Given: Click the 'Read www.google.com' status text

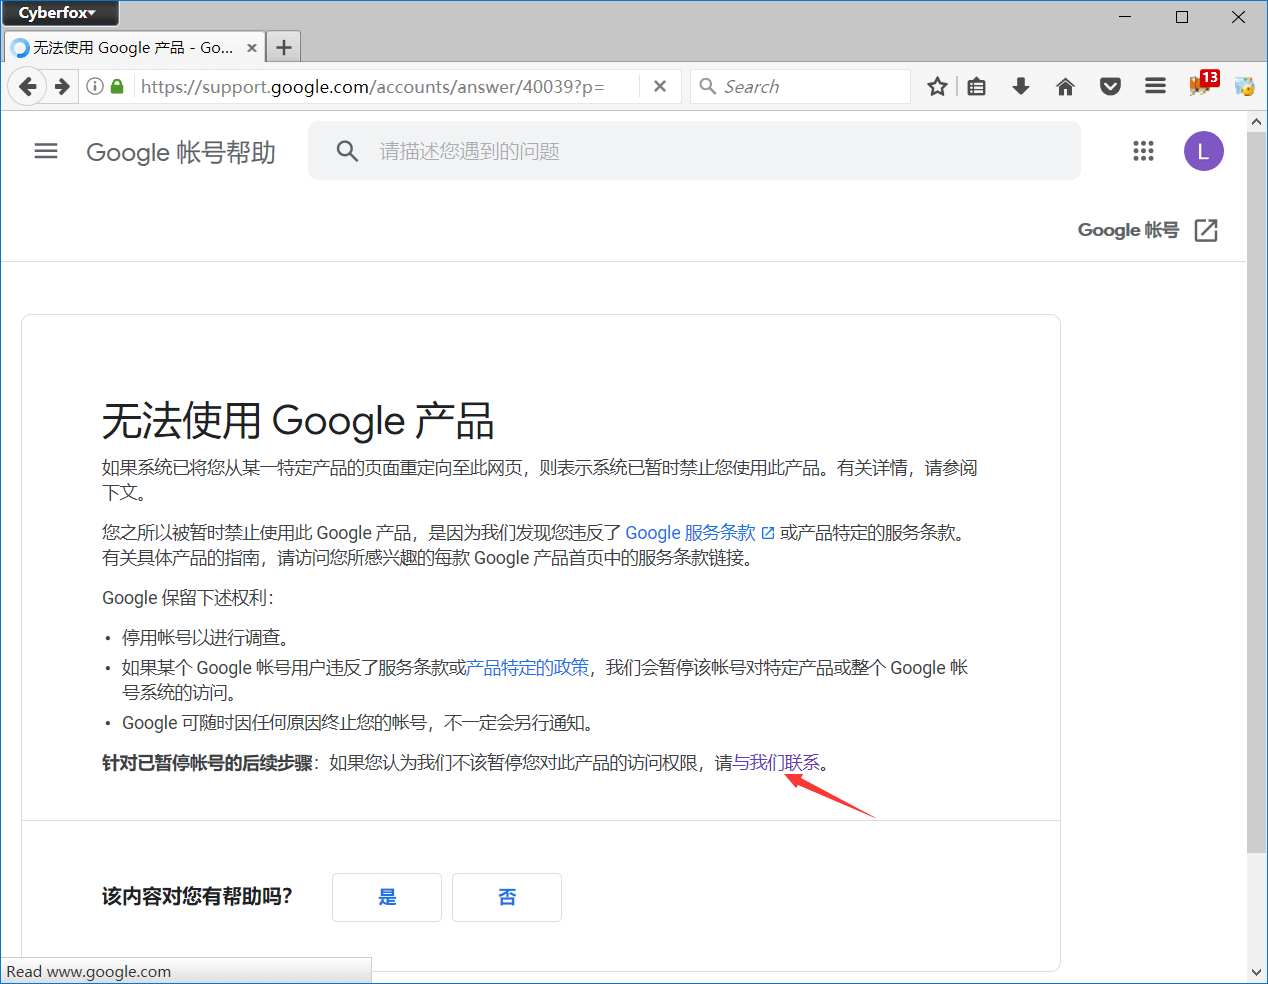Looking at the screenshot, I should click(x=88, y=972).
